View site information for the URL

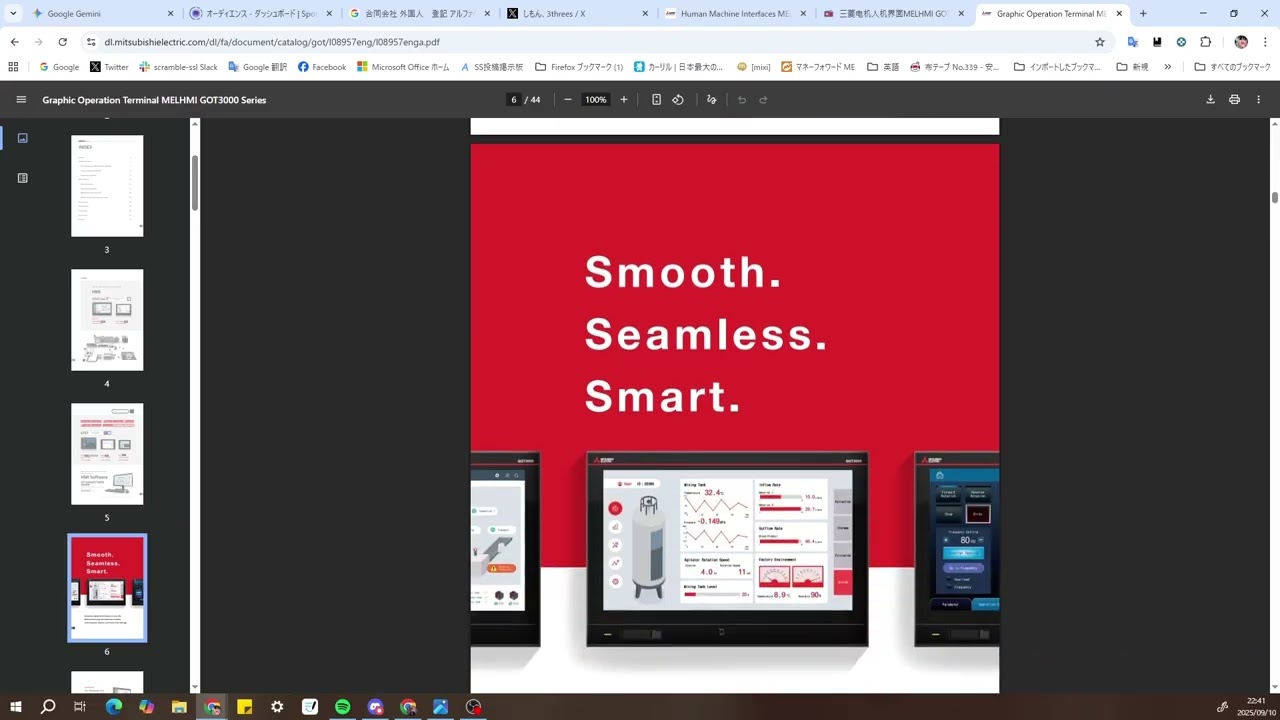(91, 42)
